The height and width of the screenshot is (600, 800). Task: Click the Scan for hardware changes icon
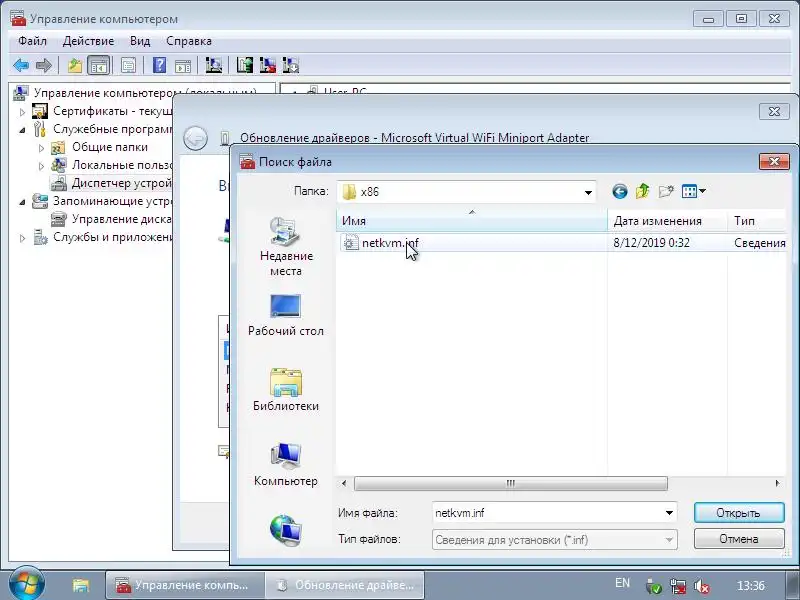point(213,65)
